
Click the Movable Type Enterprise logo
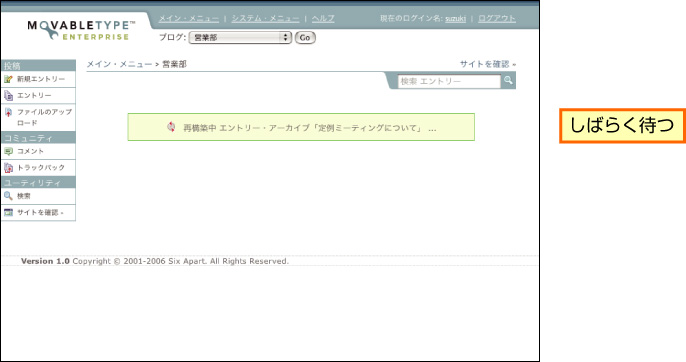81,30
